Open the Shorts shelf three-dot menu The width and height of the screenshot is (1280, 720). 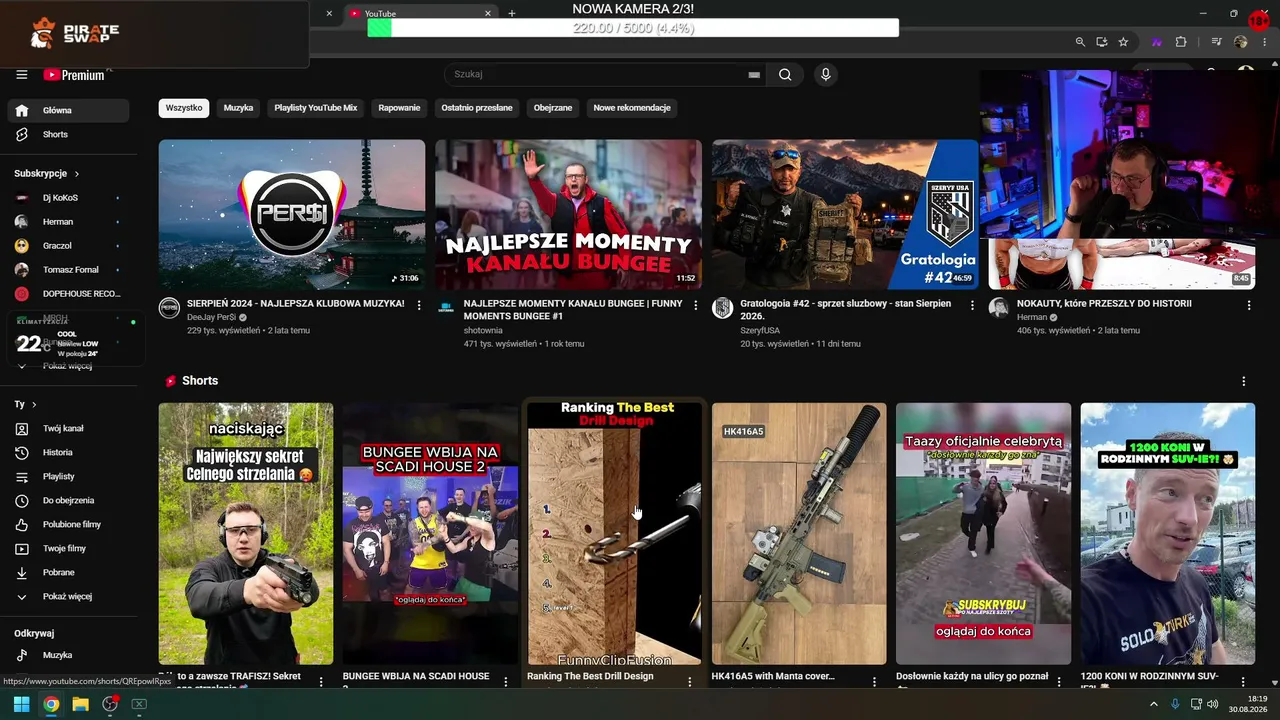pos(1244,381)
